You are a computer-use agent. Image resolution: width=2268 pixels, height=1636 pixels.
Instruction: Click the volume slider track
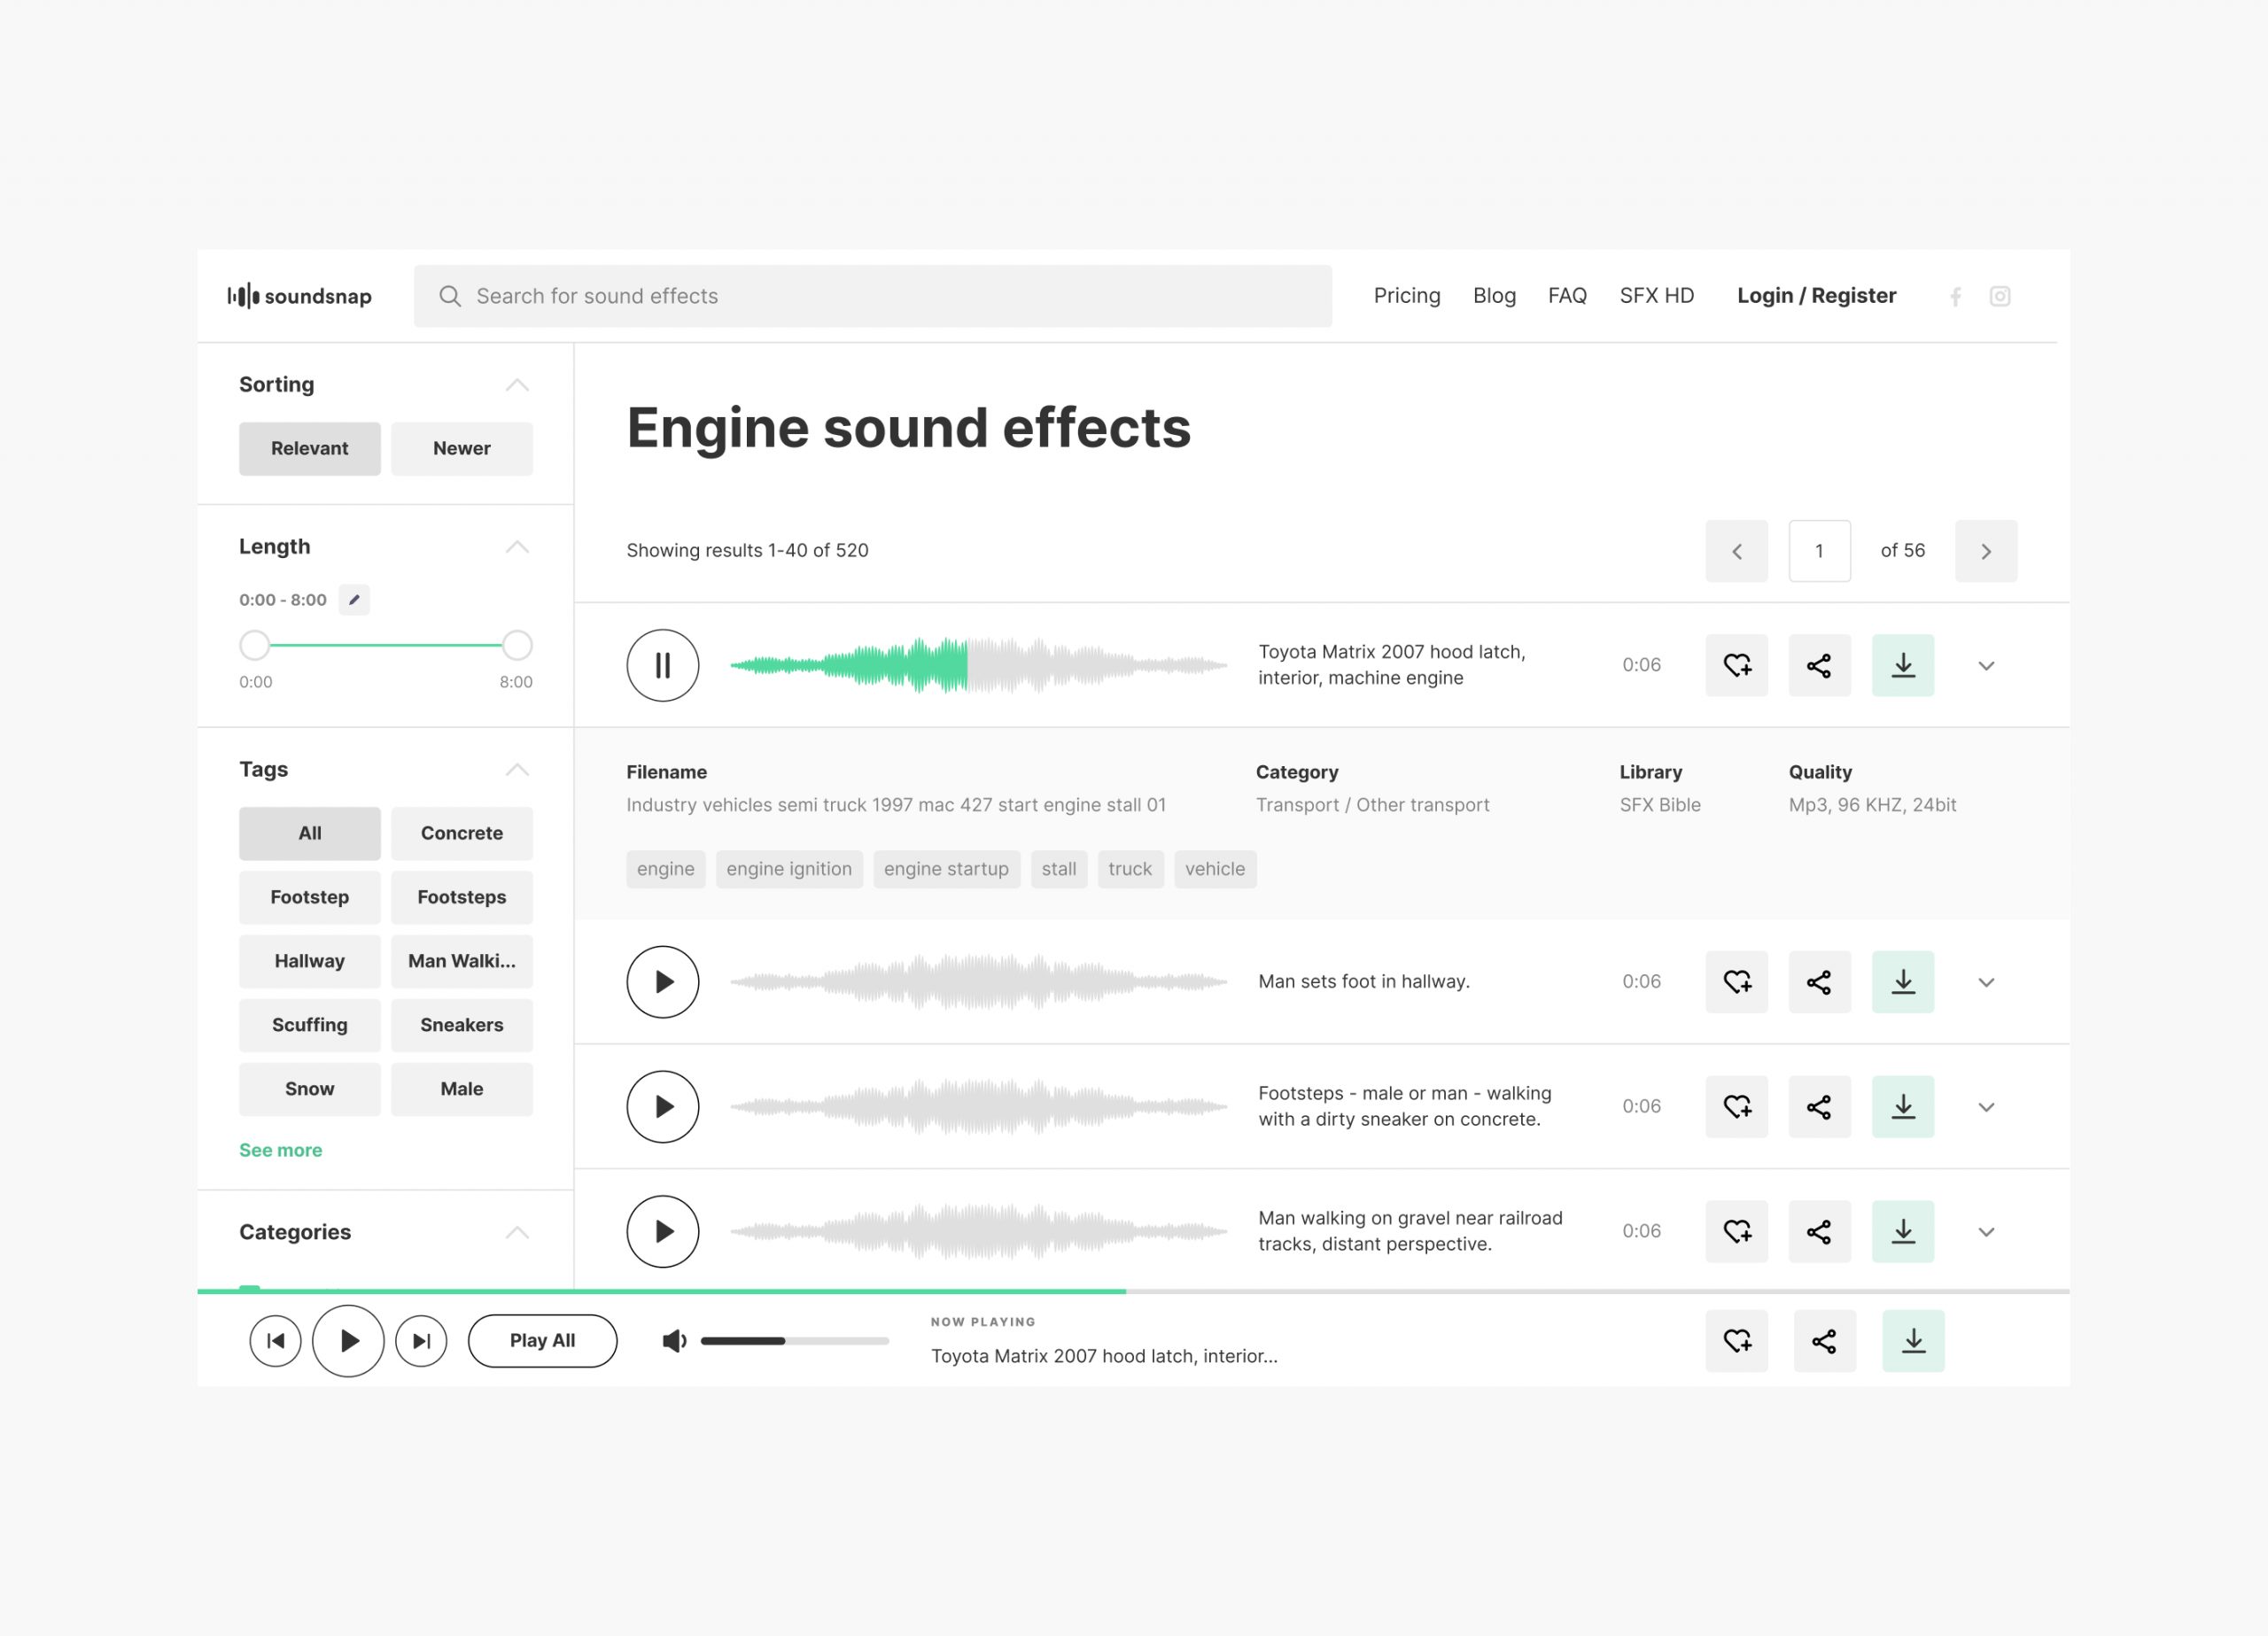[794, 1341]
